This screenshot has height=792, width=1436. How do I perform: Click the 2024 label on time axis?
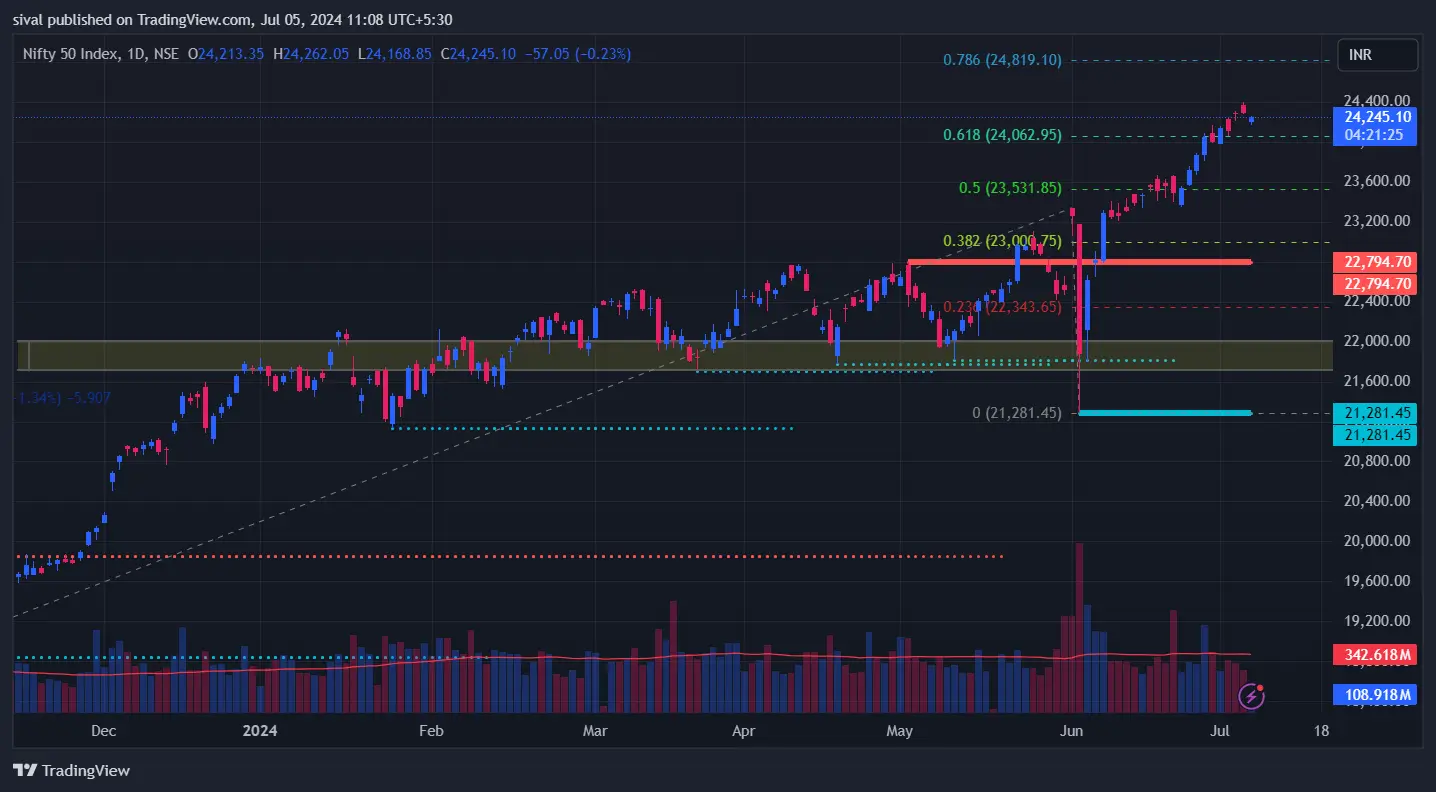[260, 731]
